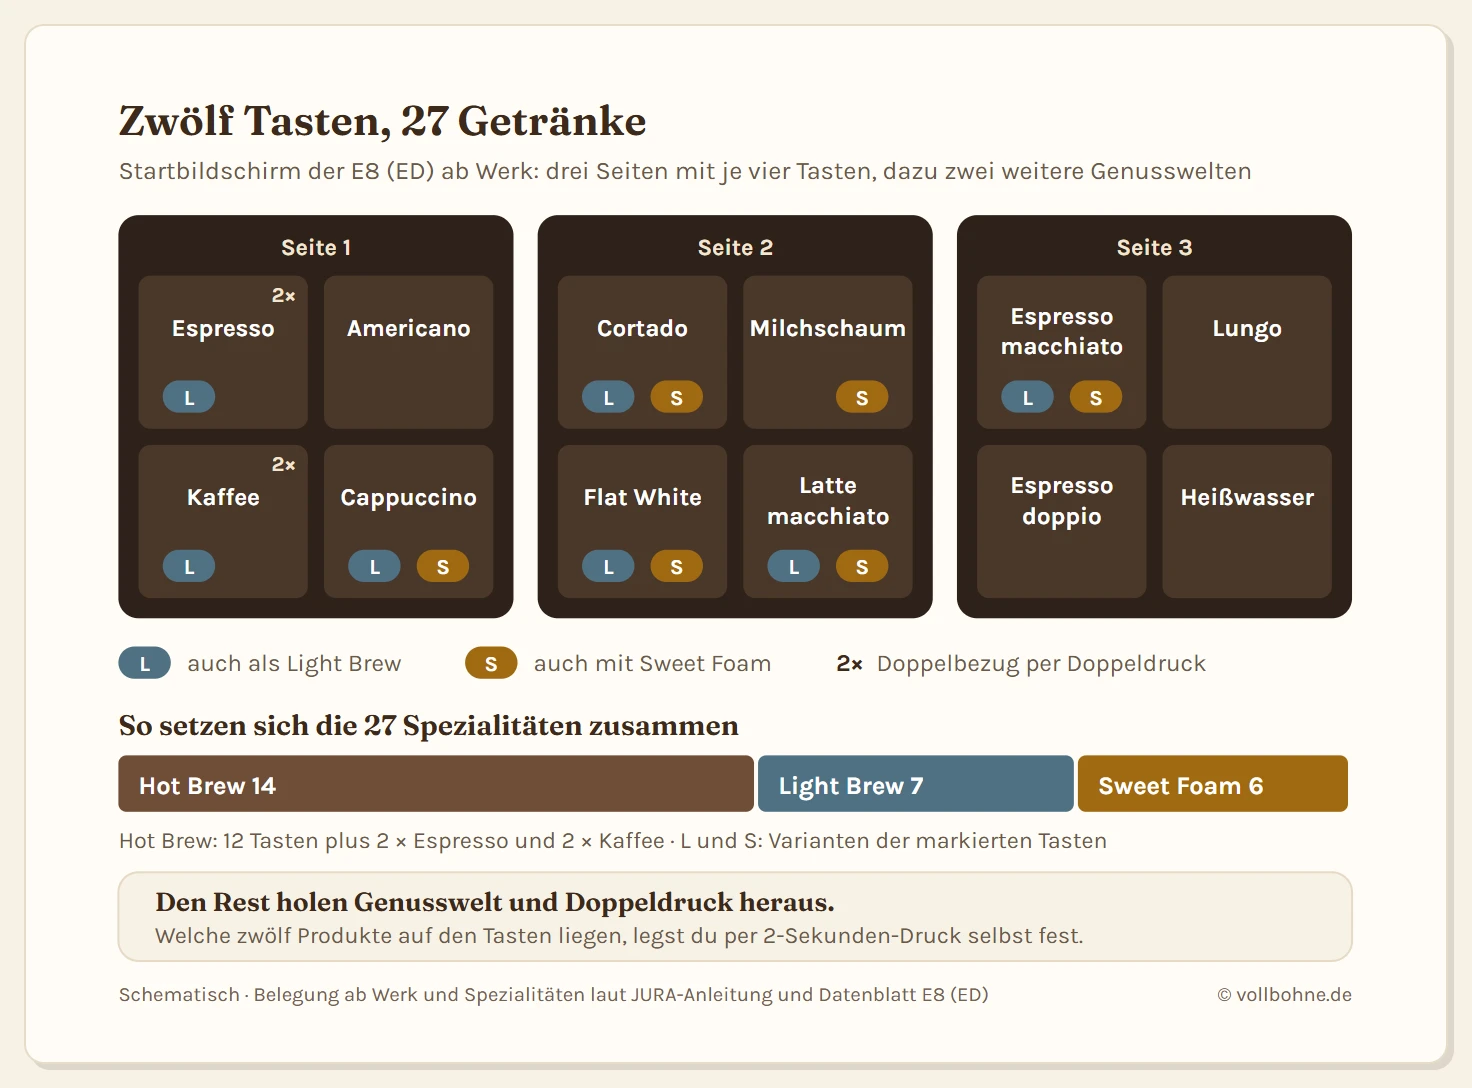Tap the Espresso macchiato tile
Screen dimensions: 1472x1088
coord(1061,352)
